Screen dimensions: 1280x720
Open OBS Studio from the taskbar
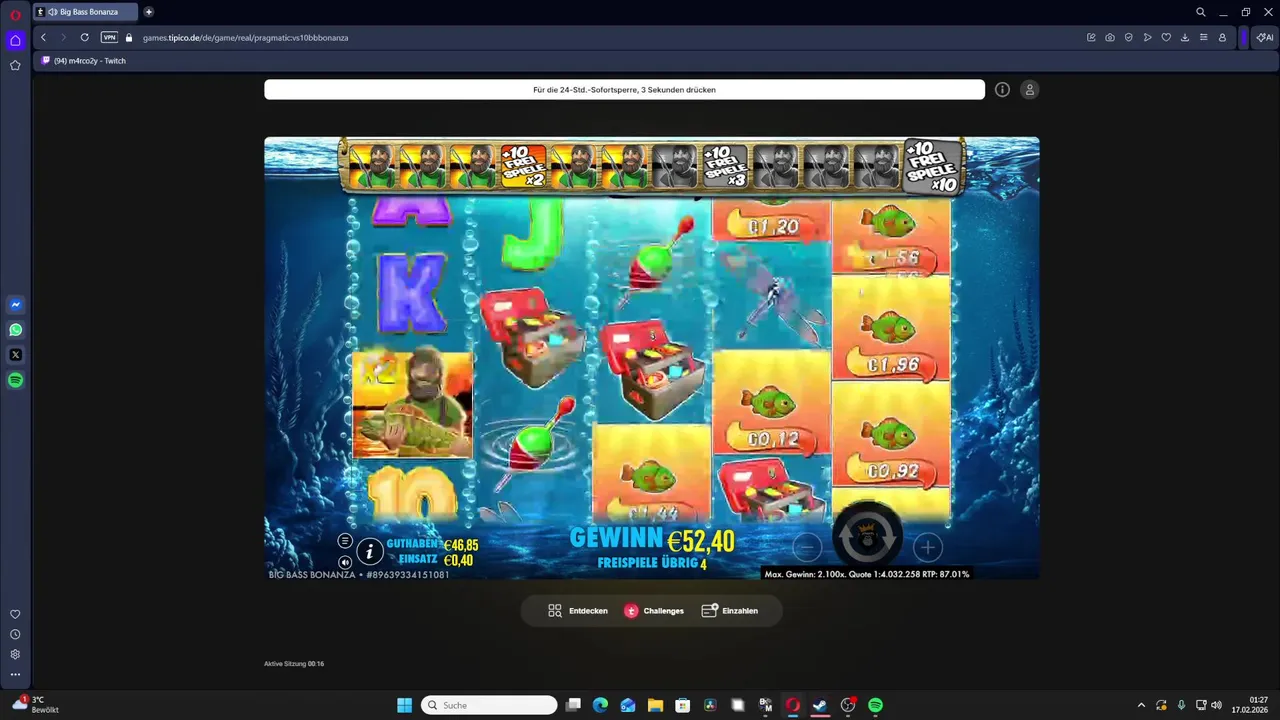[x=848, y=705]
